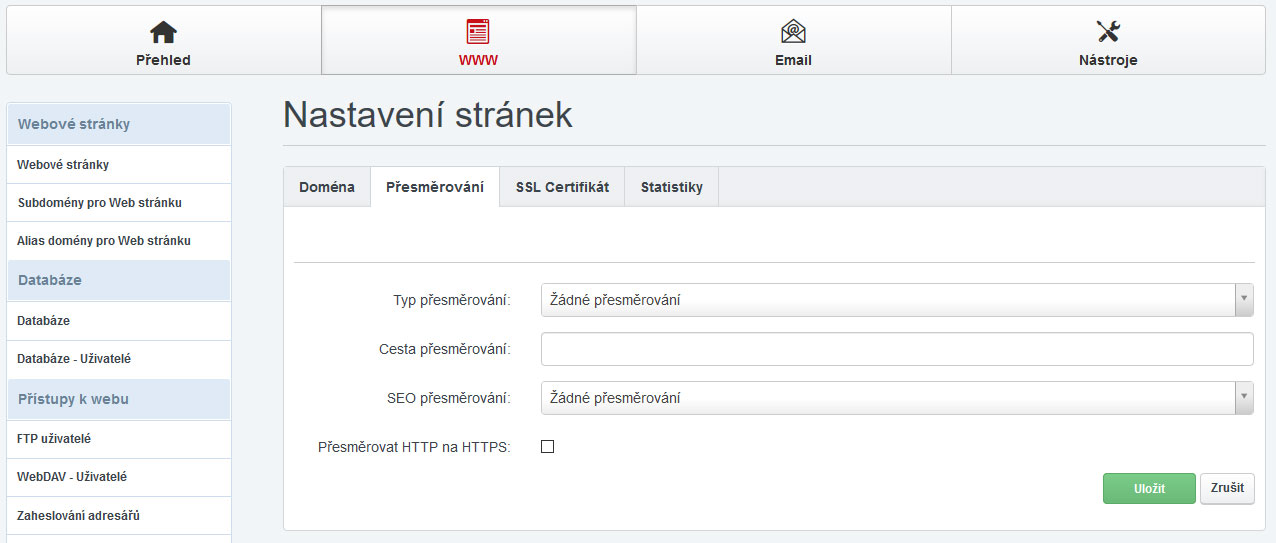Viewport: 1276px width, 543px height.
Task: Switch to the Doména tab
Action: 327,187
